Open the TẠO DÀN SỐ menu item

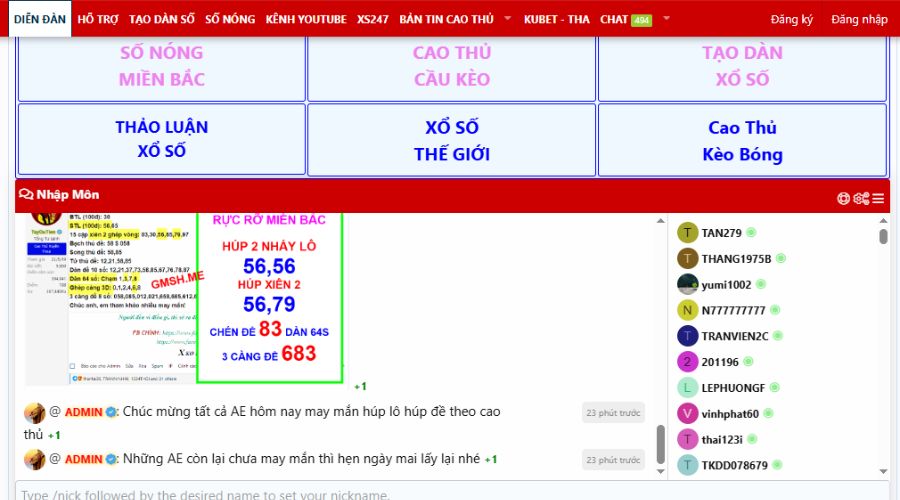tap(162, 19)
